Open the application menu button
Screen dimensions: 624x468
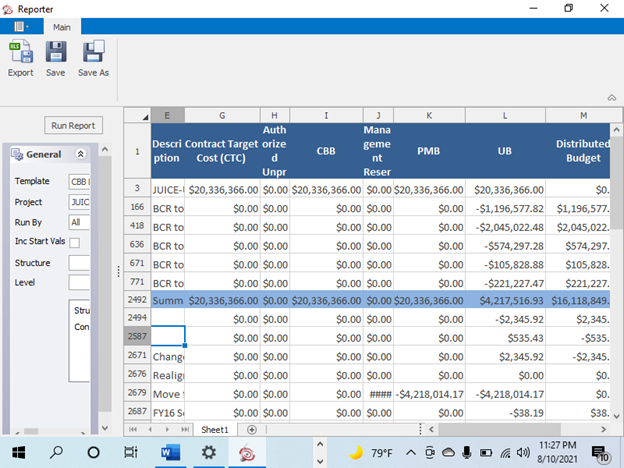coord(21,27)
